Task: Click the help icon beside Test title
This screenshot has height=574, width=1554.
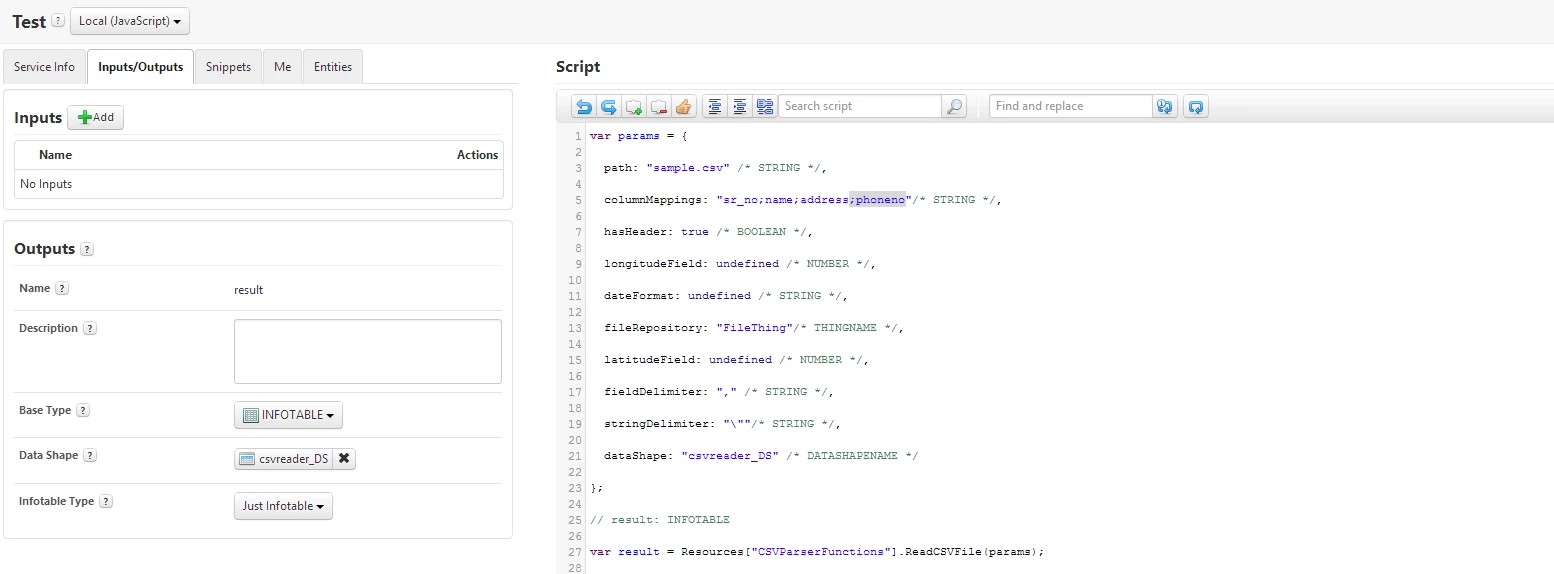Action: 58,20
